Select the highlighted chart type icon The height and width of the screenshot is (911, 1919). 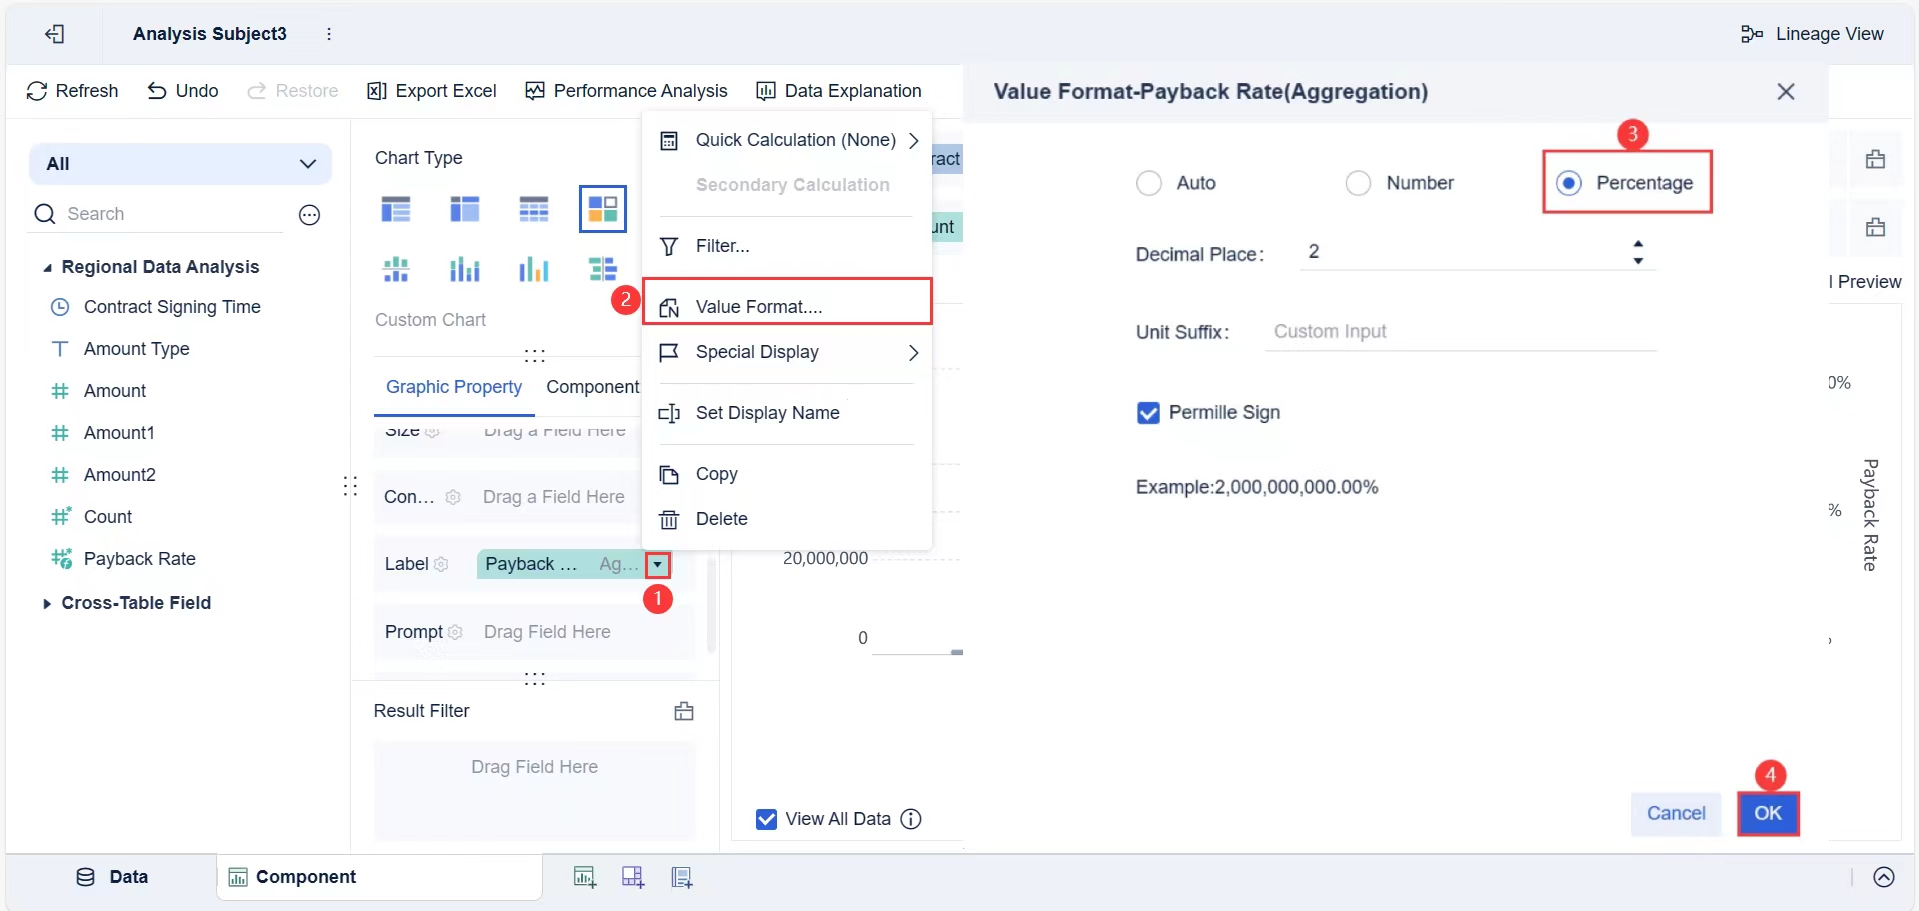click(602, 209)
